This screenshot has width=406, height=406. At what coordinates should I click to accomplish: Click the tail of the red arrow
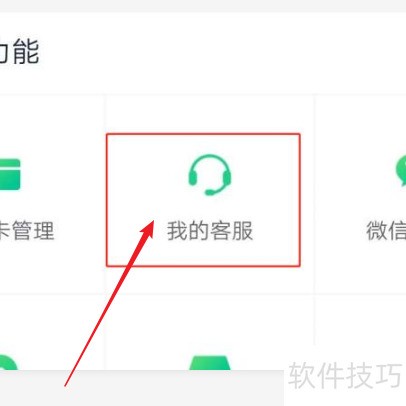click(65, 385)
